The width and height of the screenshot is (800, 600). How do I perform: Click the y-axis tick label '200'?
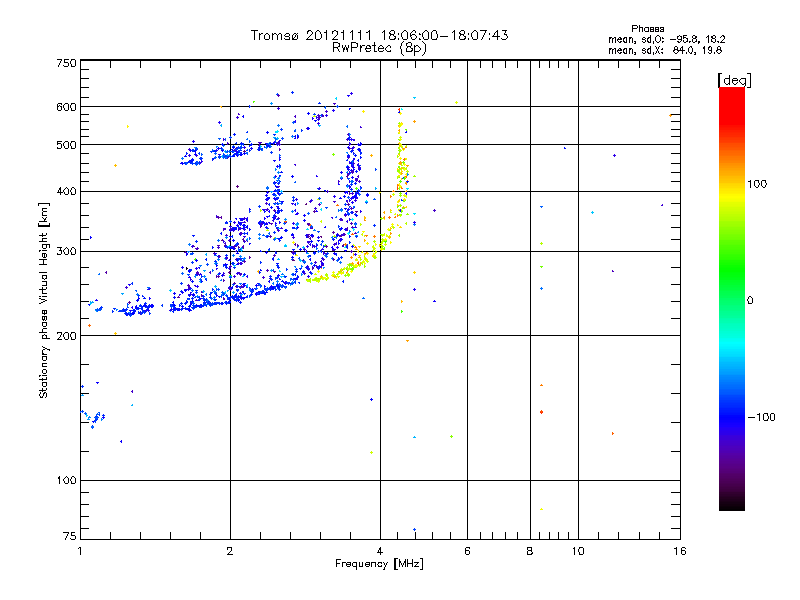[x=67, y=336]
